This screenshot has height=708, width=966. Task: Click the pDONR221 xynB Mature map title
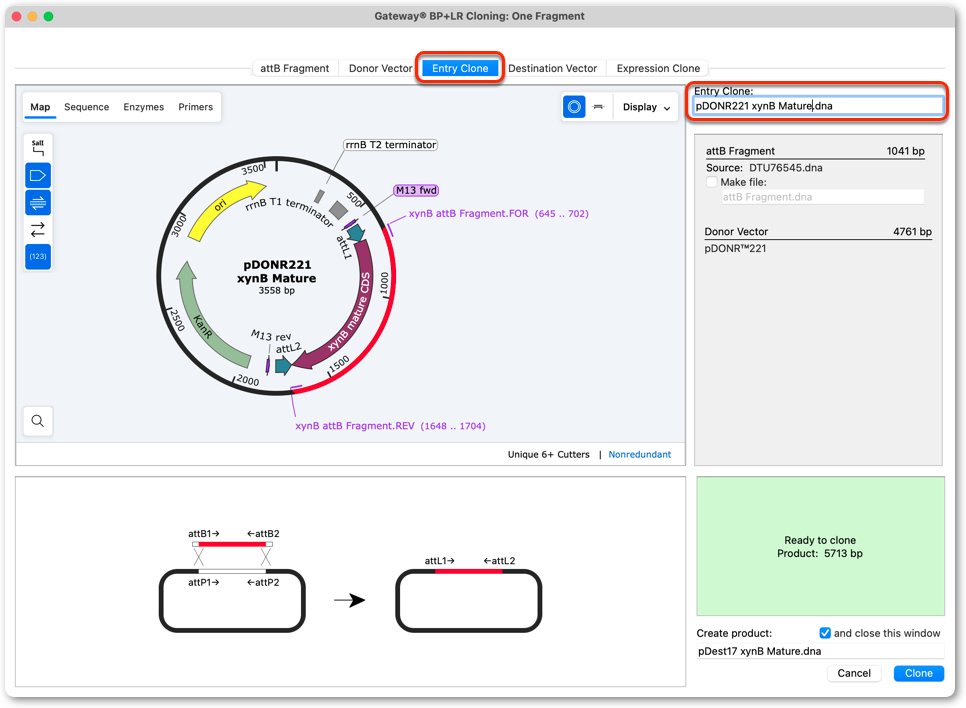click(x=277, y=271)
